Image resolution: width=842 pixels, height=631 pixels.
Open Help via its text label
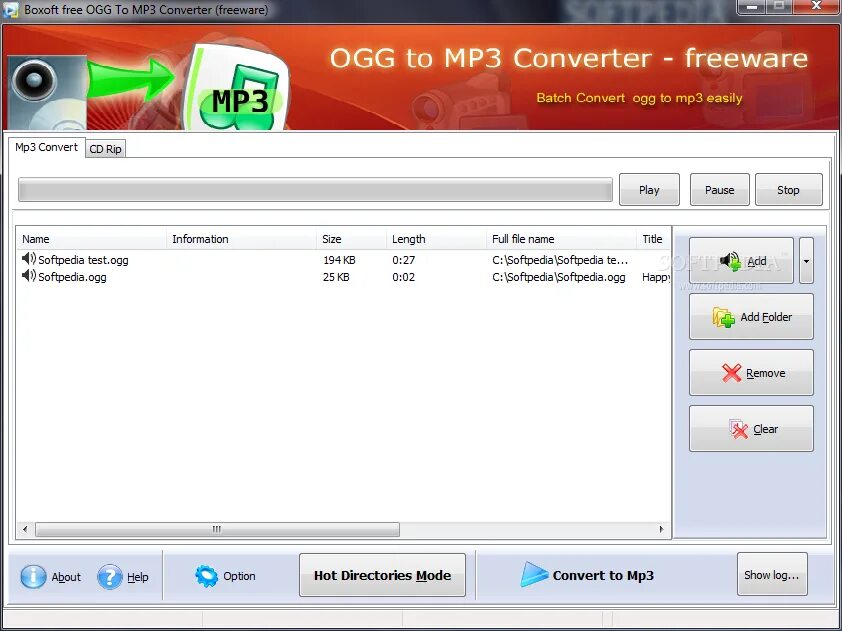[137, 577]
